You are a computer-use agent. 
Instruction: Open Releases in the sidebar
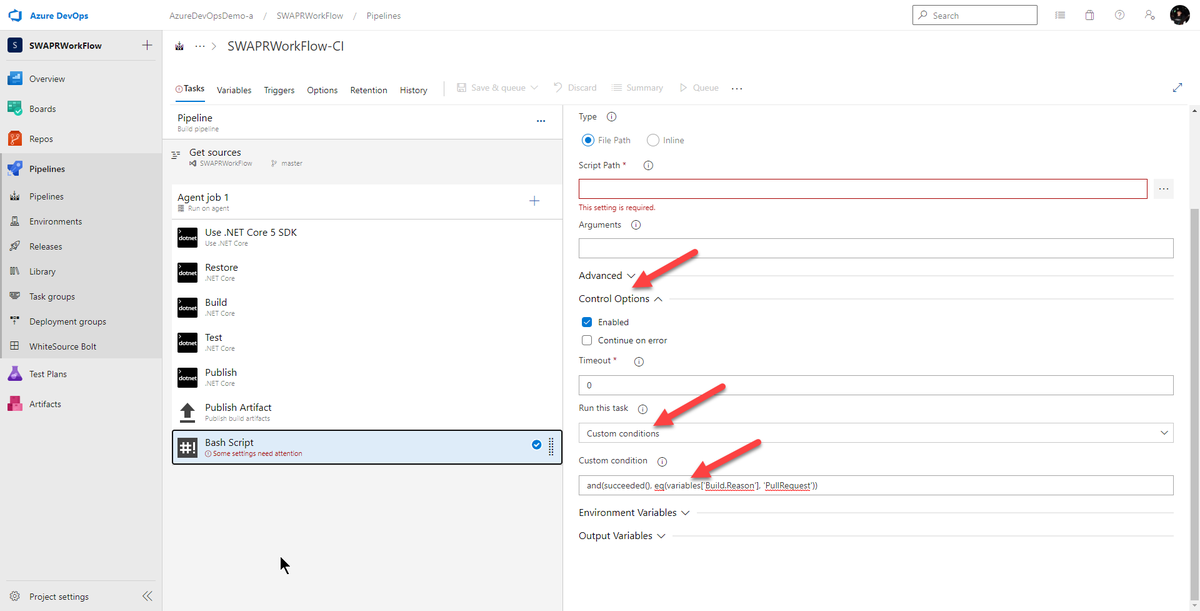tap(45, 247)
